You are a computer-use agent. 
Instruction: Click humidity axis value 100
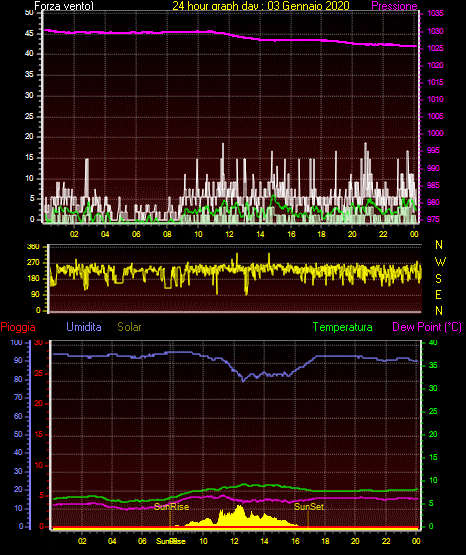(16, 343)
